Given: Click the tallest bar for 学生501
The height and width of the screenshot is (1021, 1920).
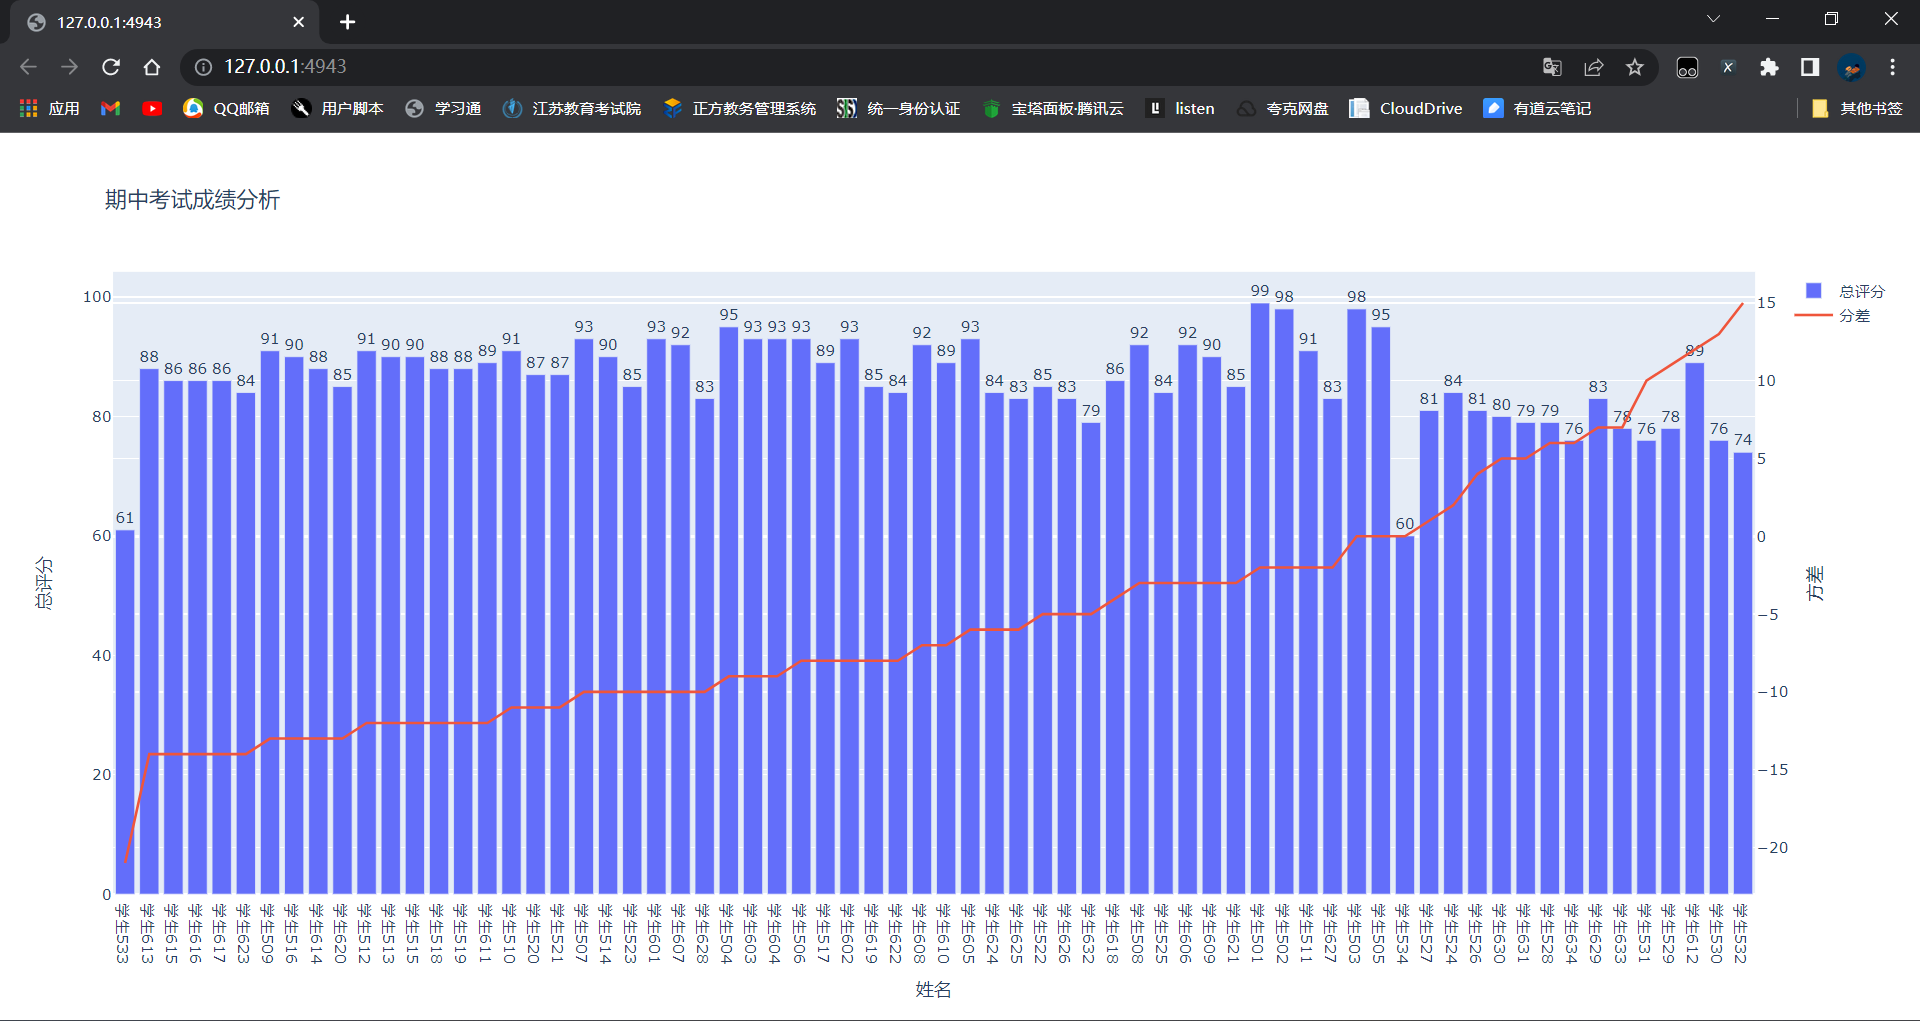Looking at the screenshot, I should point(1260,598).
